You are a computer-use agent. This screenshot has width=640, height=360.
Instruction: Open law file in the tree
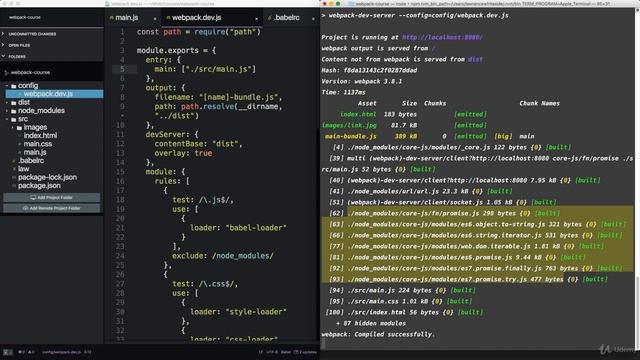[x=23, y=169]
